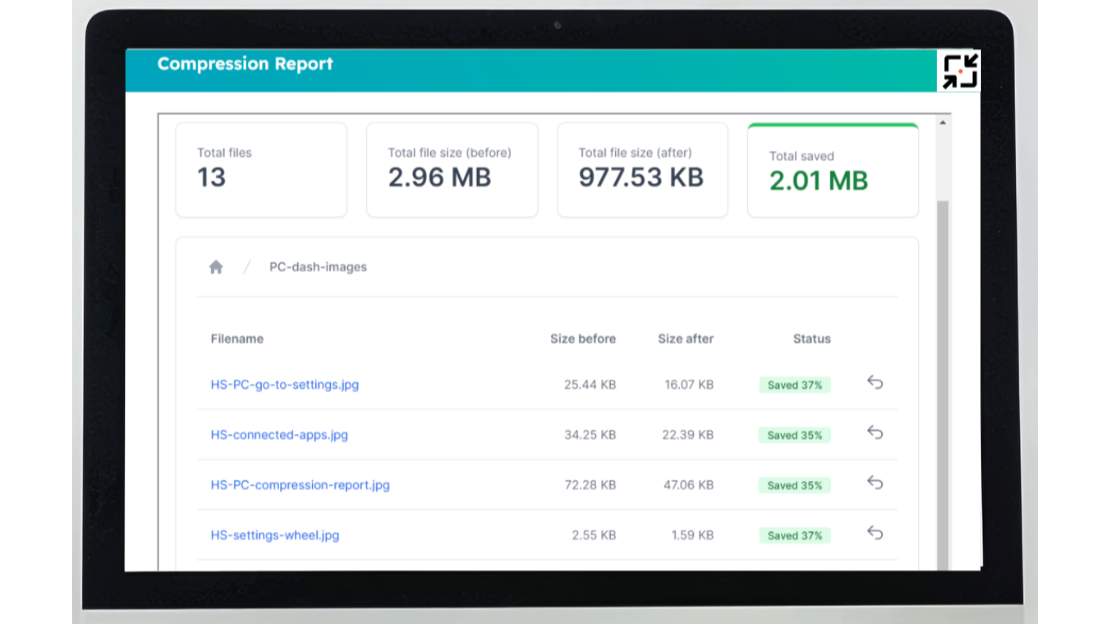Click the Compression Report title
This screenshot has height=624, width=1110.
coord(245,64)
